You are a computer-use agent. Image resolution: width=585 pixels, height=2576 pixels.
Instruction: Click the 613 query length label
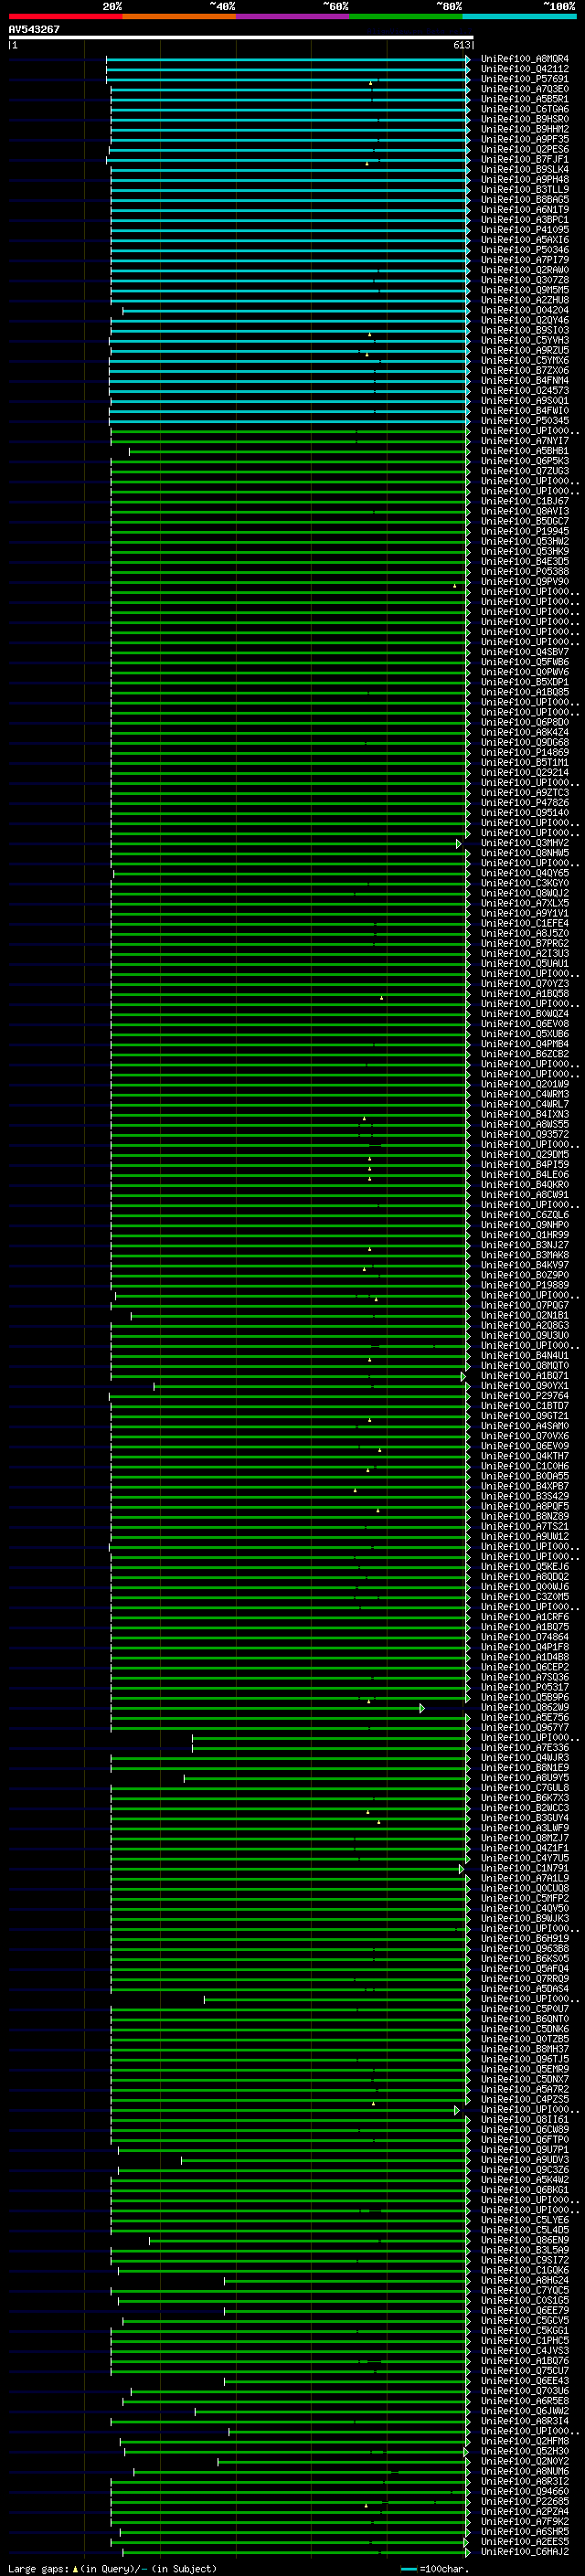(x=461, y=45)
